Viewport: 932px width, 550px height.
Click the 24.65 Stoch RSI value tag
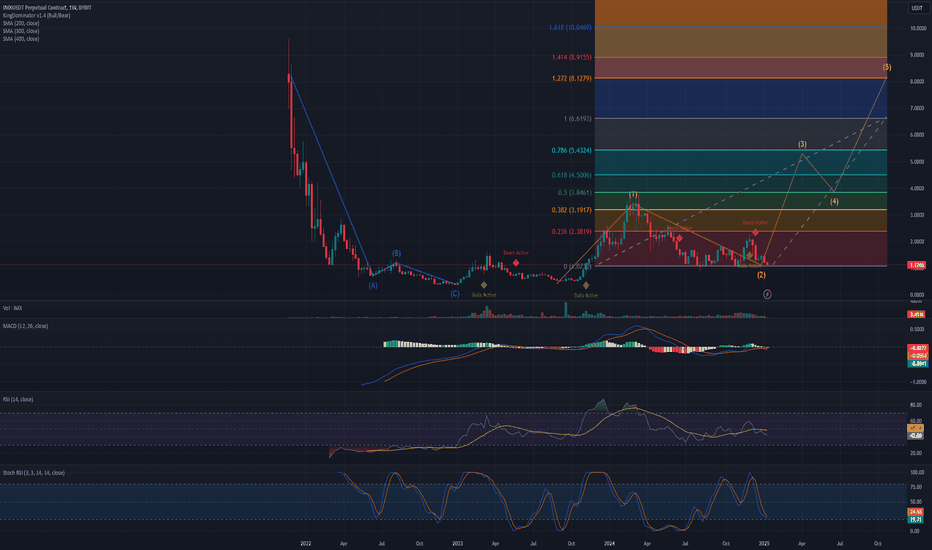[916, 512]
